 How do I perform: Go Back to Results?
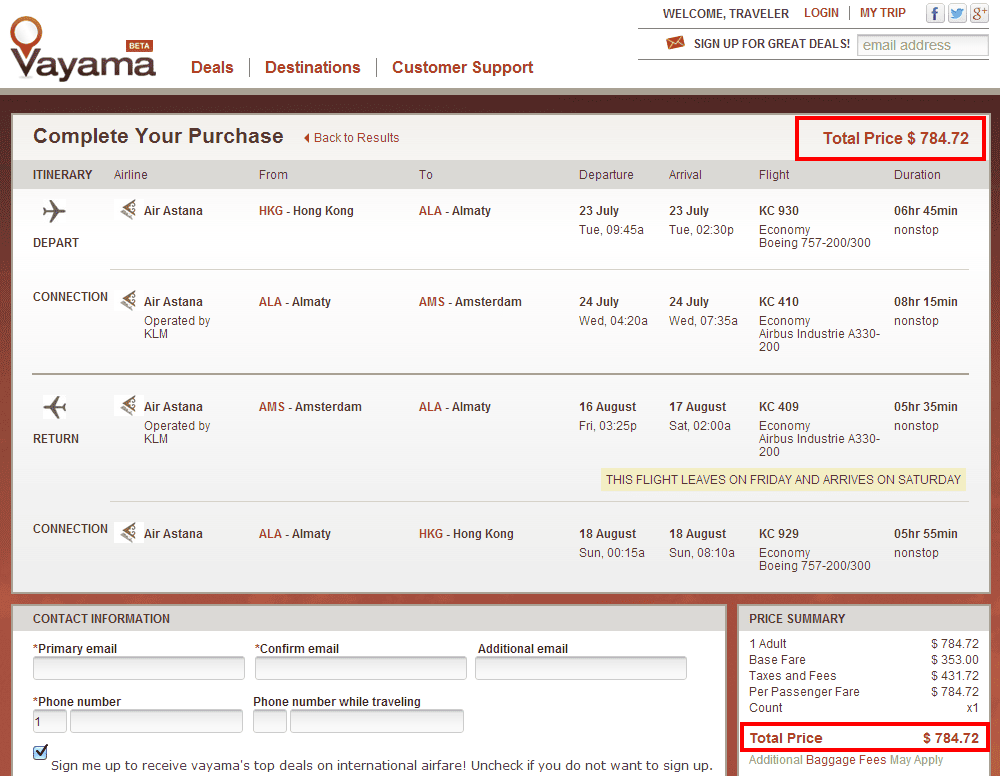point(355,138)
